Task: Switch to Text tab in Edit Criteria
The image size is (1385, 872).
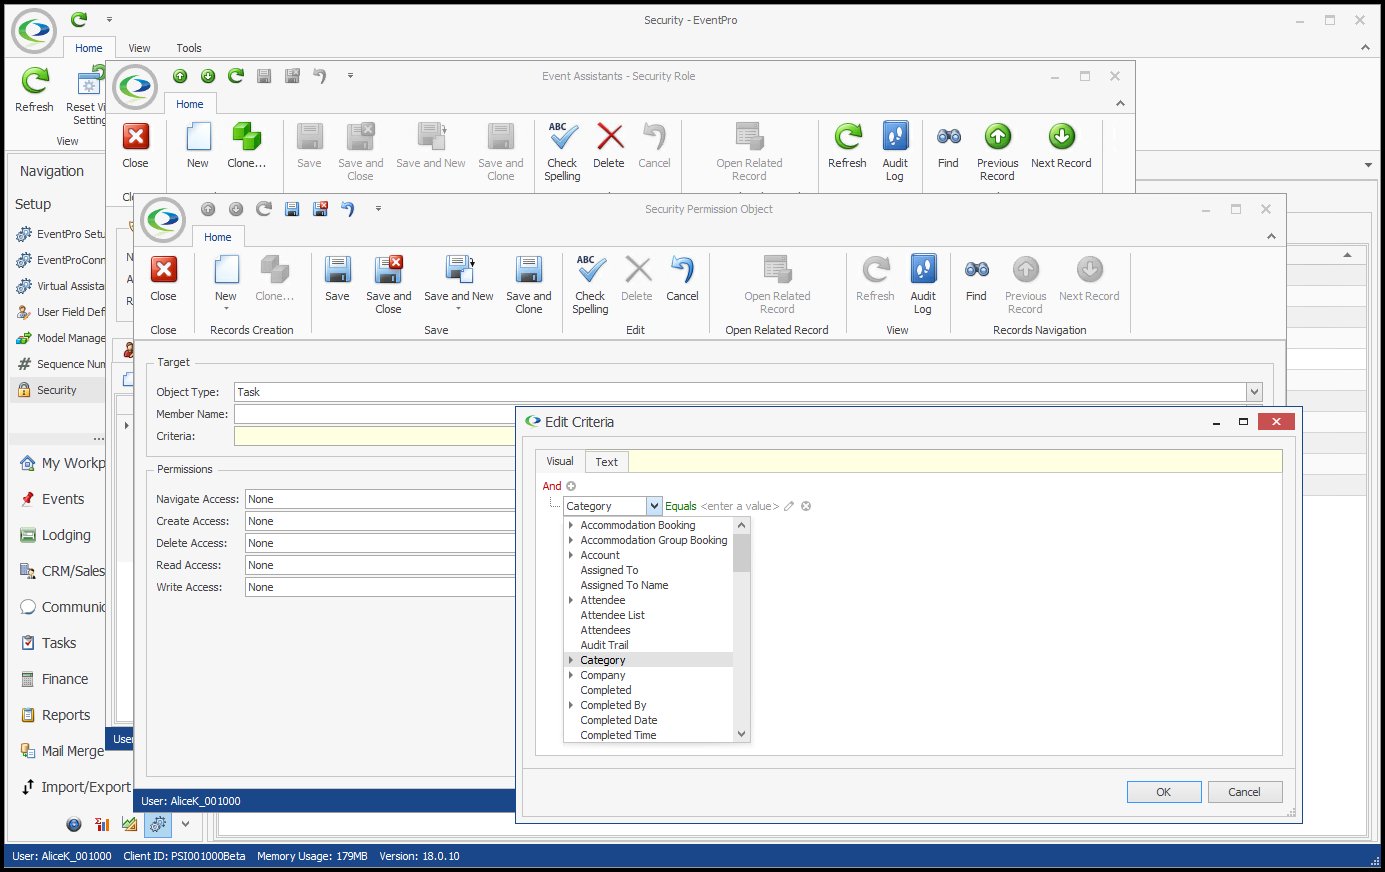Action: [x=606, y=462]
